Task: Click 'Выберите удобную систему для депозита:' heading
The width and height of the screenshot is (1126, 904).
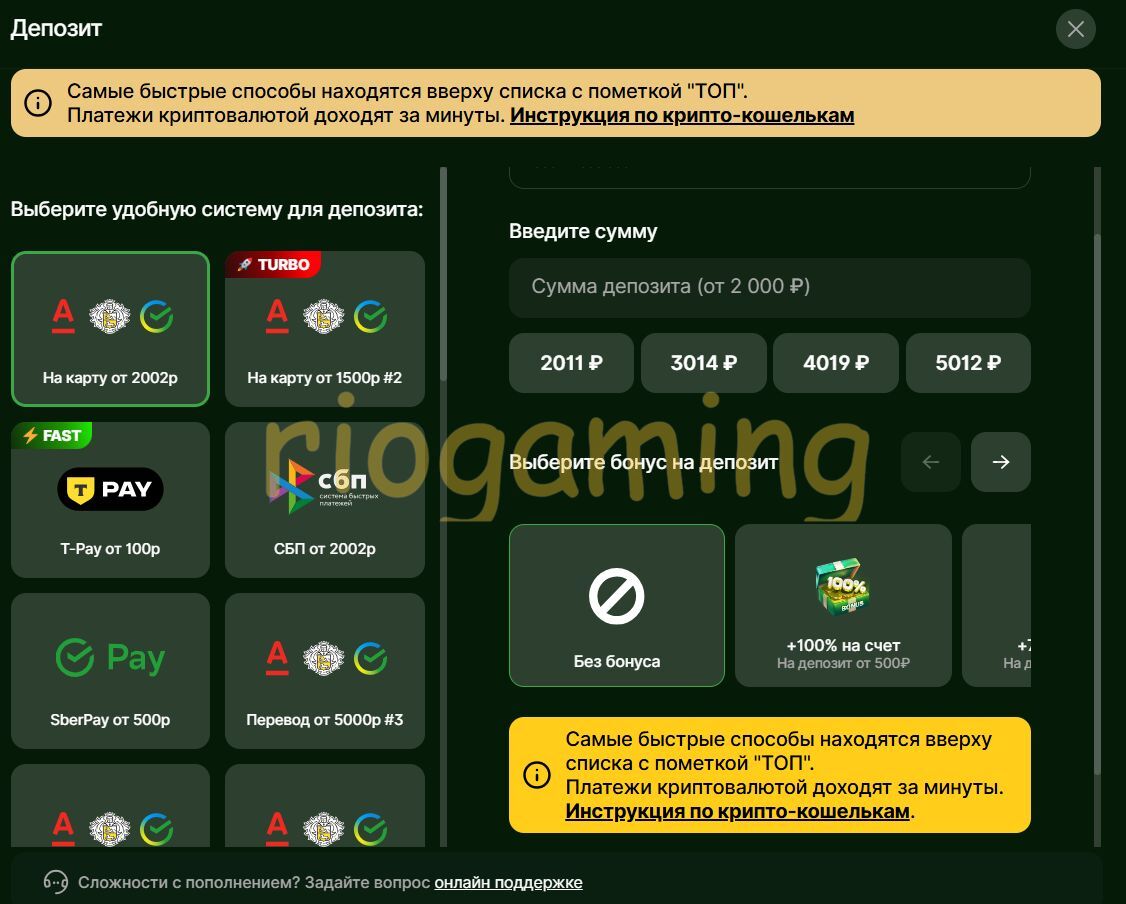Action: tap(217, 210)
